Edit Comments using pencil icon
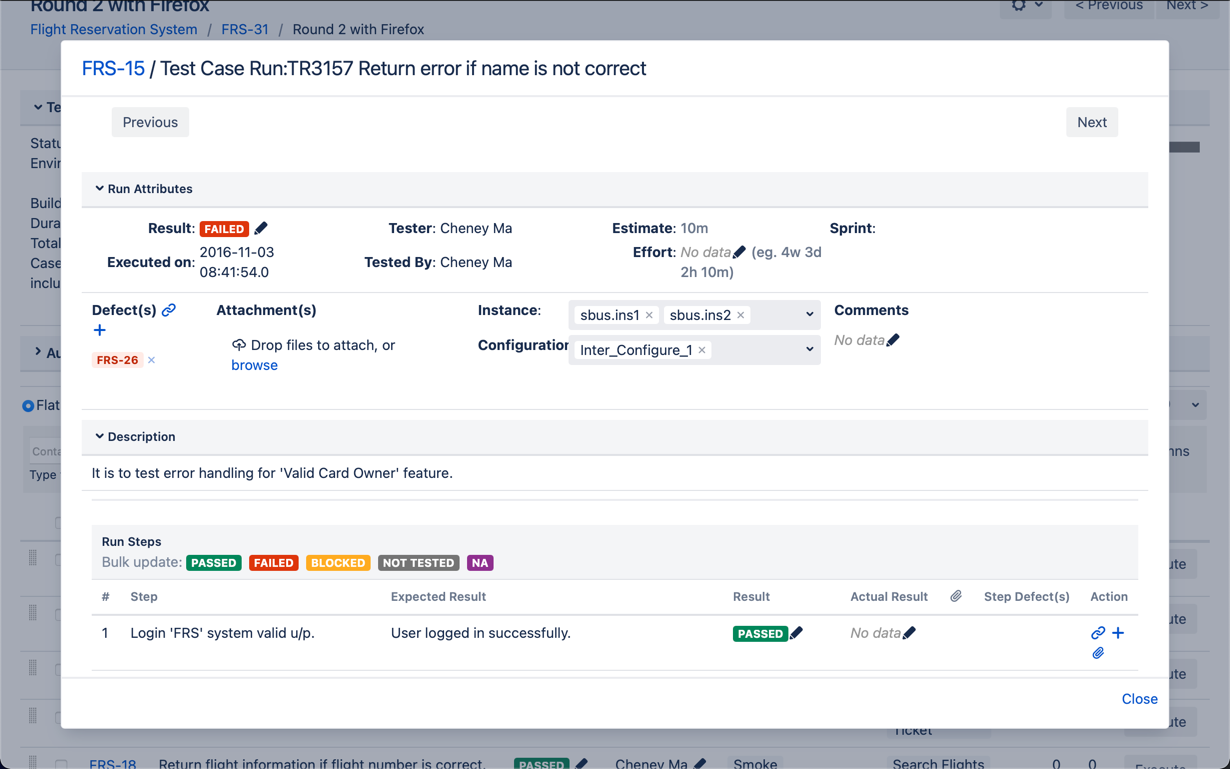 click(893, 340)
